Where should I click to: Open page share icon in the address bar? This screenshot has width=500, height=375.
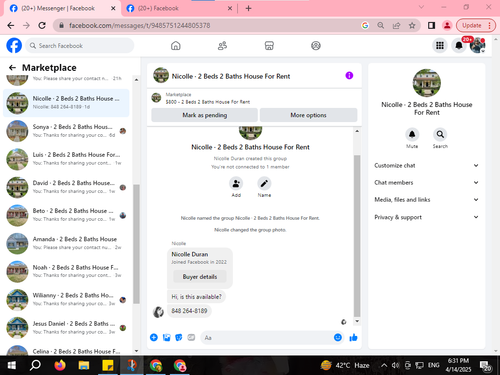396,25
